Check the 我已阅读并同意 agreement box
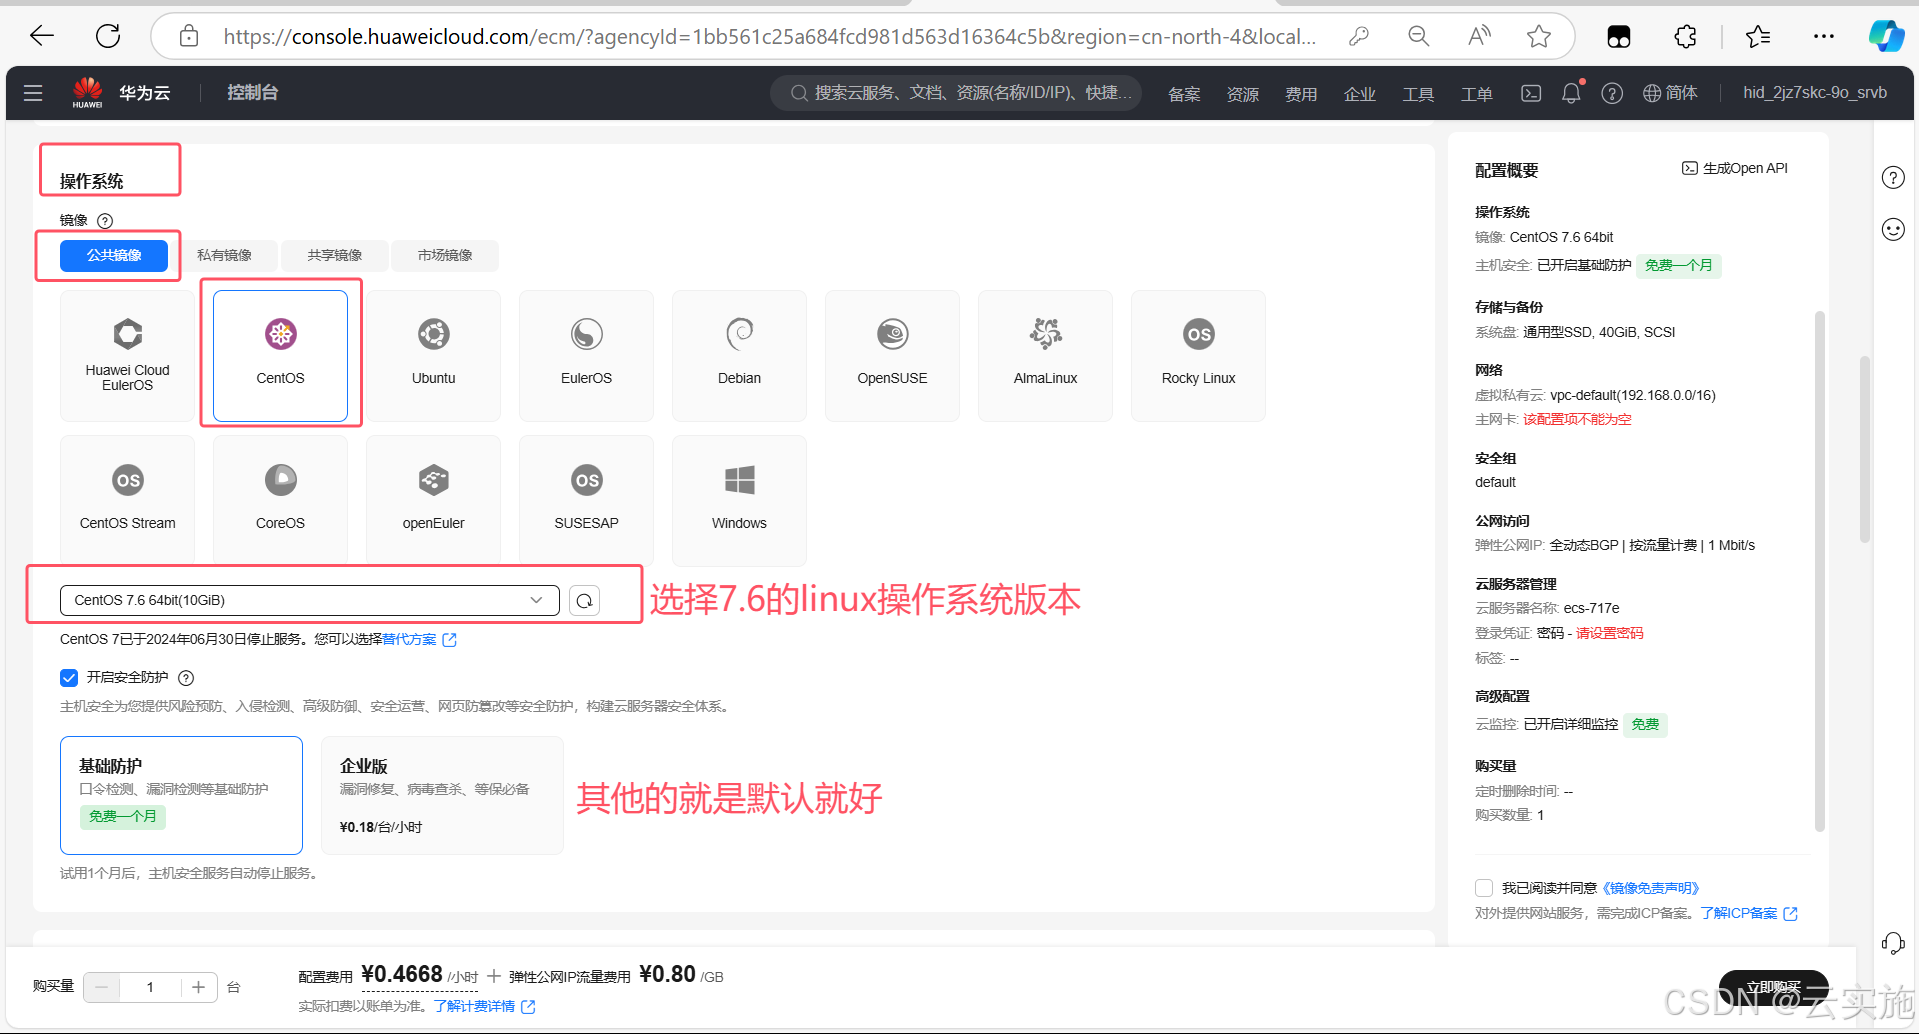Screen dimensions: 1919x1034 coord(1484,888)
